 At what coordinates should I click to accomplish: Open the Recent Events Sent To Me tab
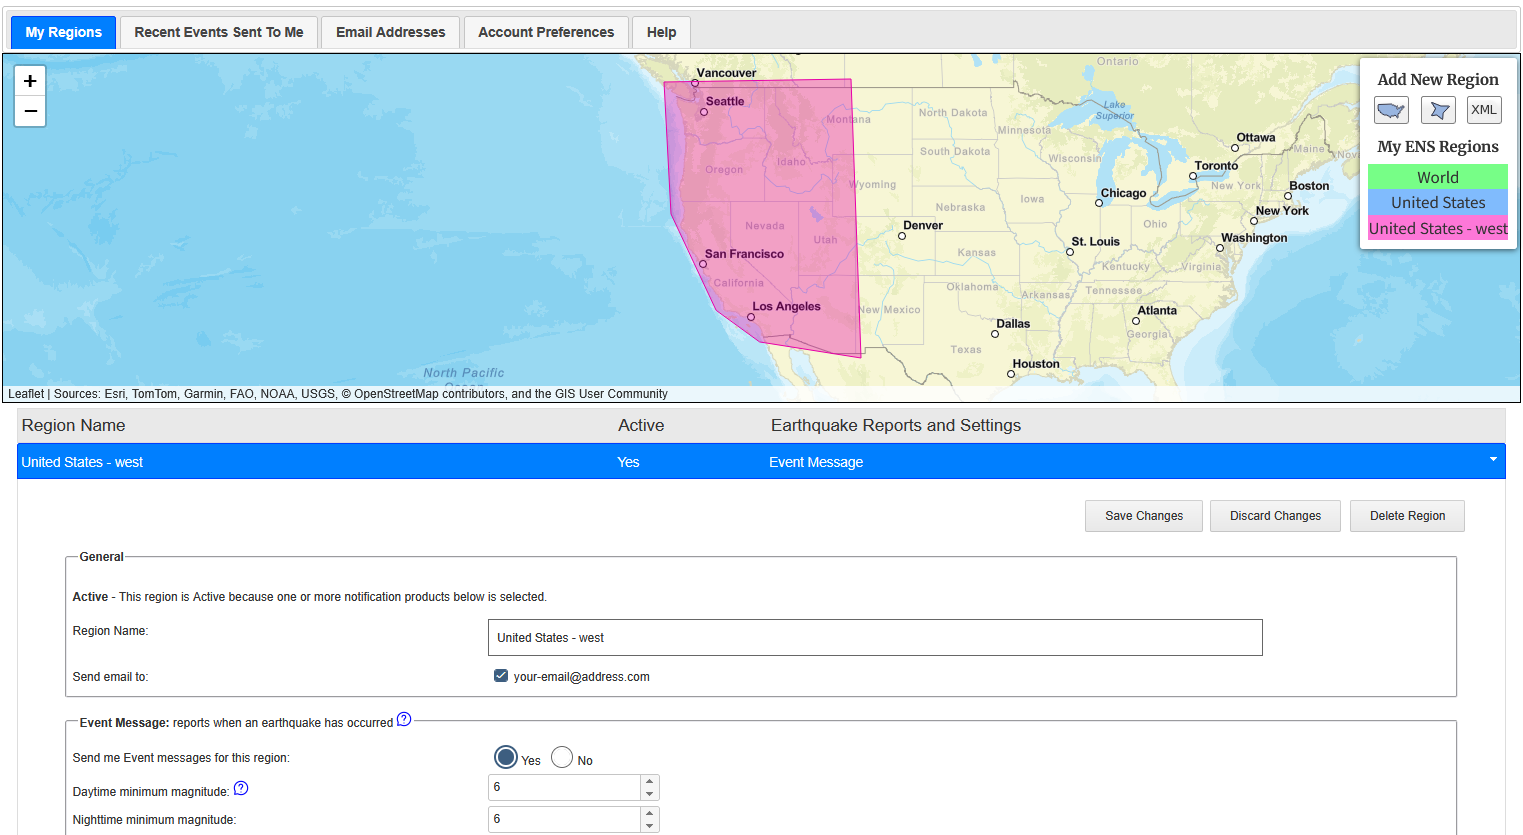pyautogui.click(x=218, y=32)
